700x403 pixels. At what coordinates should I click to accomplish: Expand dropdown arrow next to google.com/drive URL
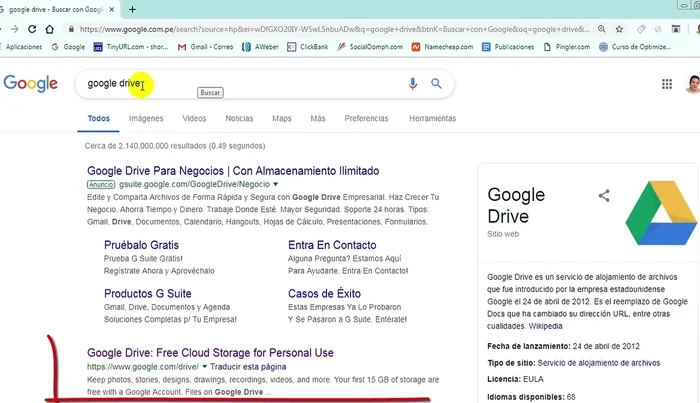pyautogui.click(x=204, y=366)
